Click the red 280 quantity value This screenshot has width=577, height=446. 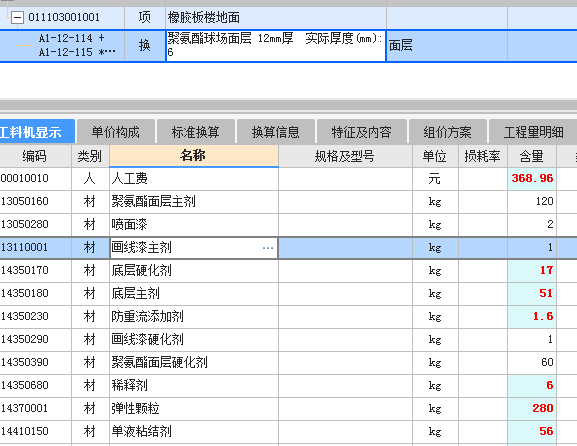click(x=532, y=408)
